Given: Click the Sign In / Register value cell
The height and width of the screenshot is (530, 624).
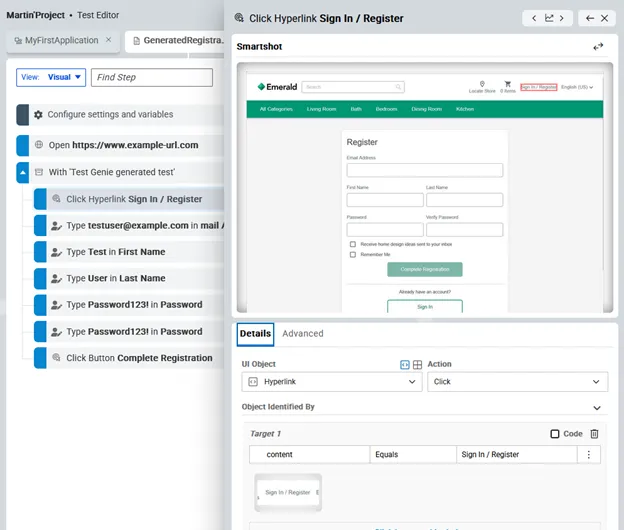Looking at the screenshot, I should pyautogui.click(x=517, y=455).
